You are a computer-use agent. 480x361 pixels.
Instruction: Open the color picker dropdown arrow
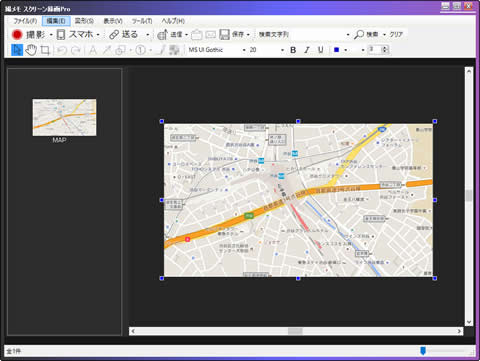[346, 50]
